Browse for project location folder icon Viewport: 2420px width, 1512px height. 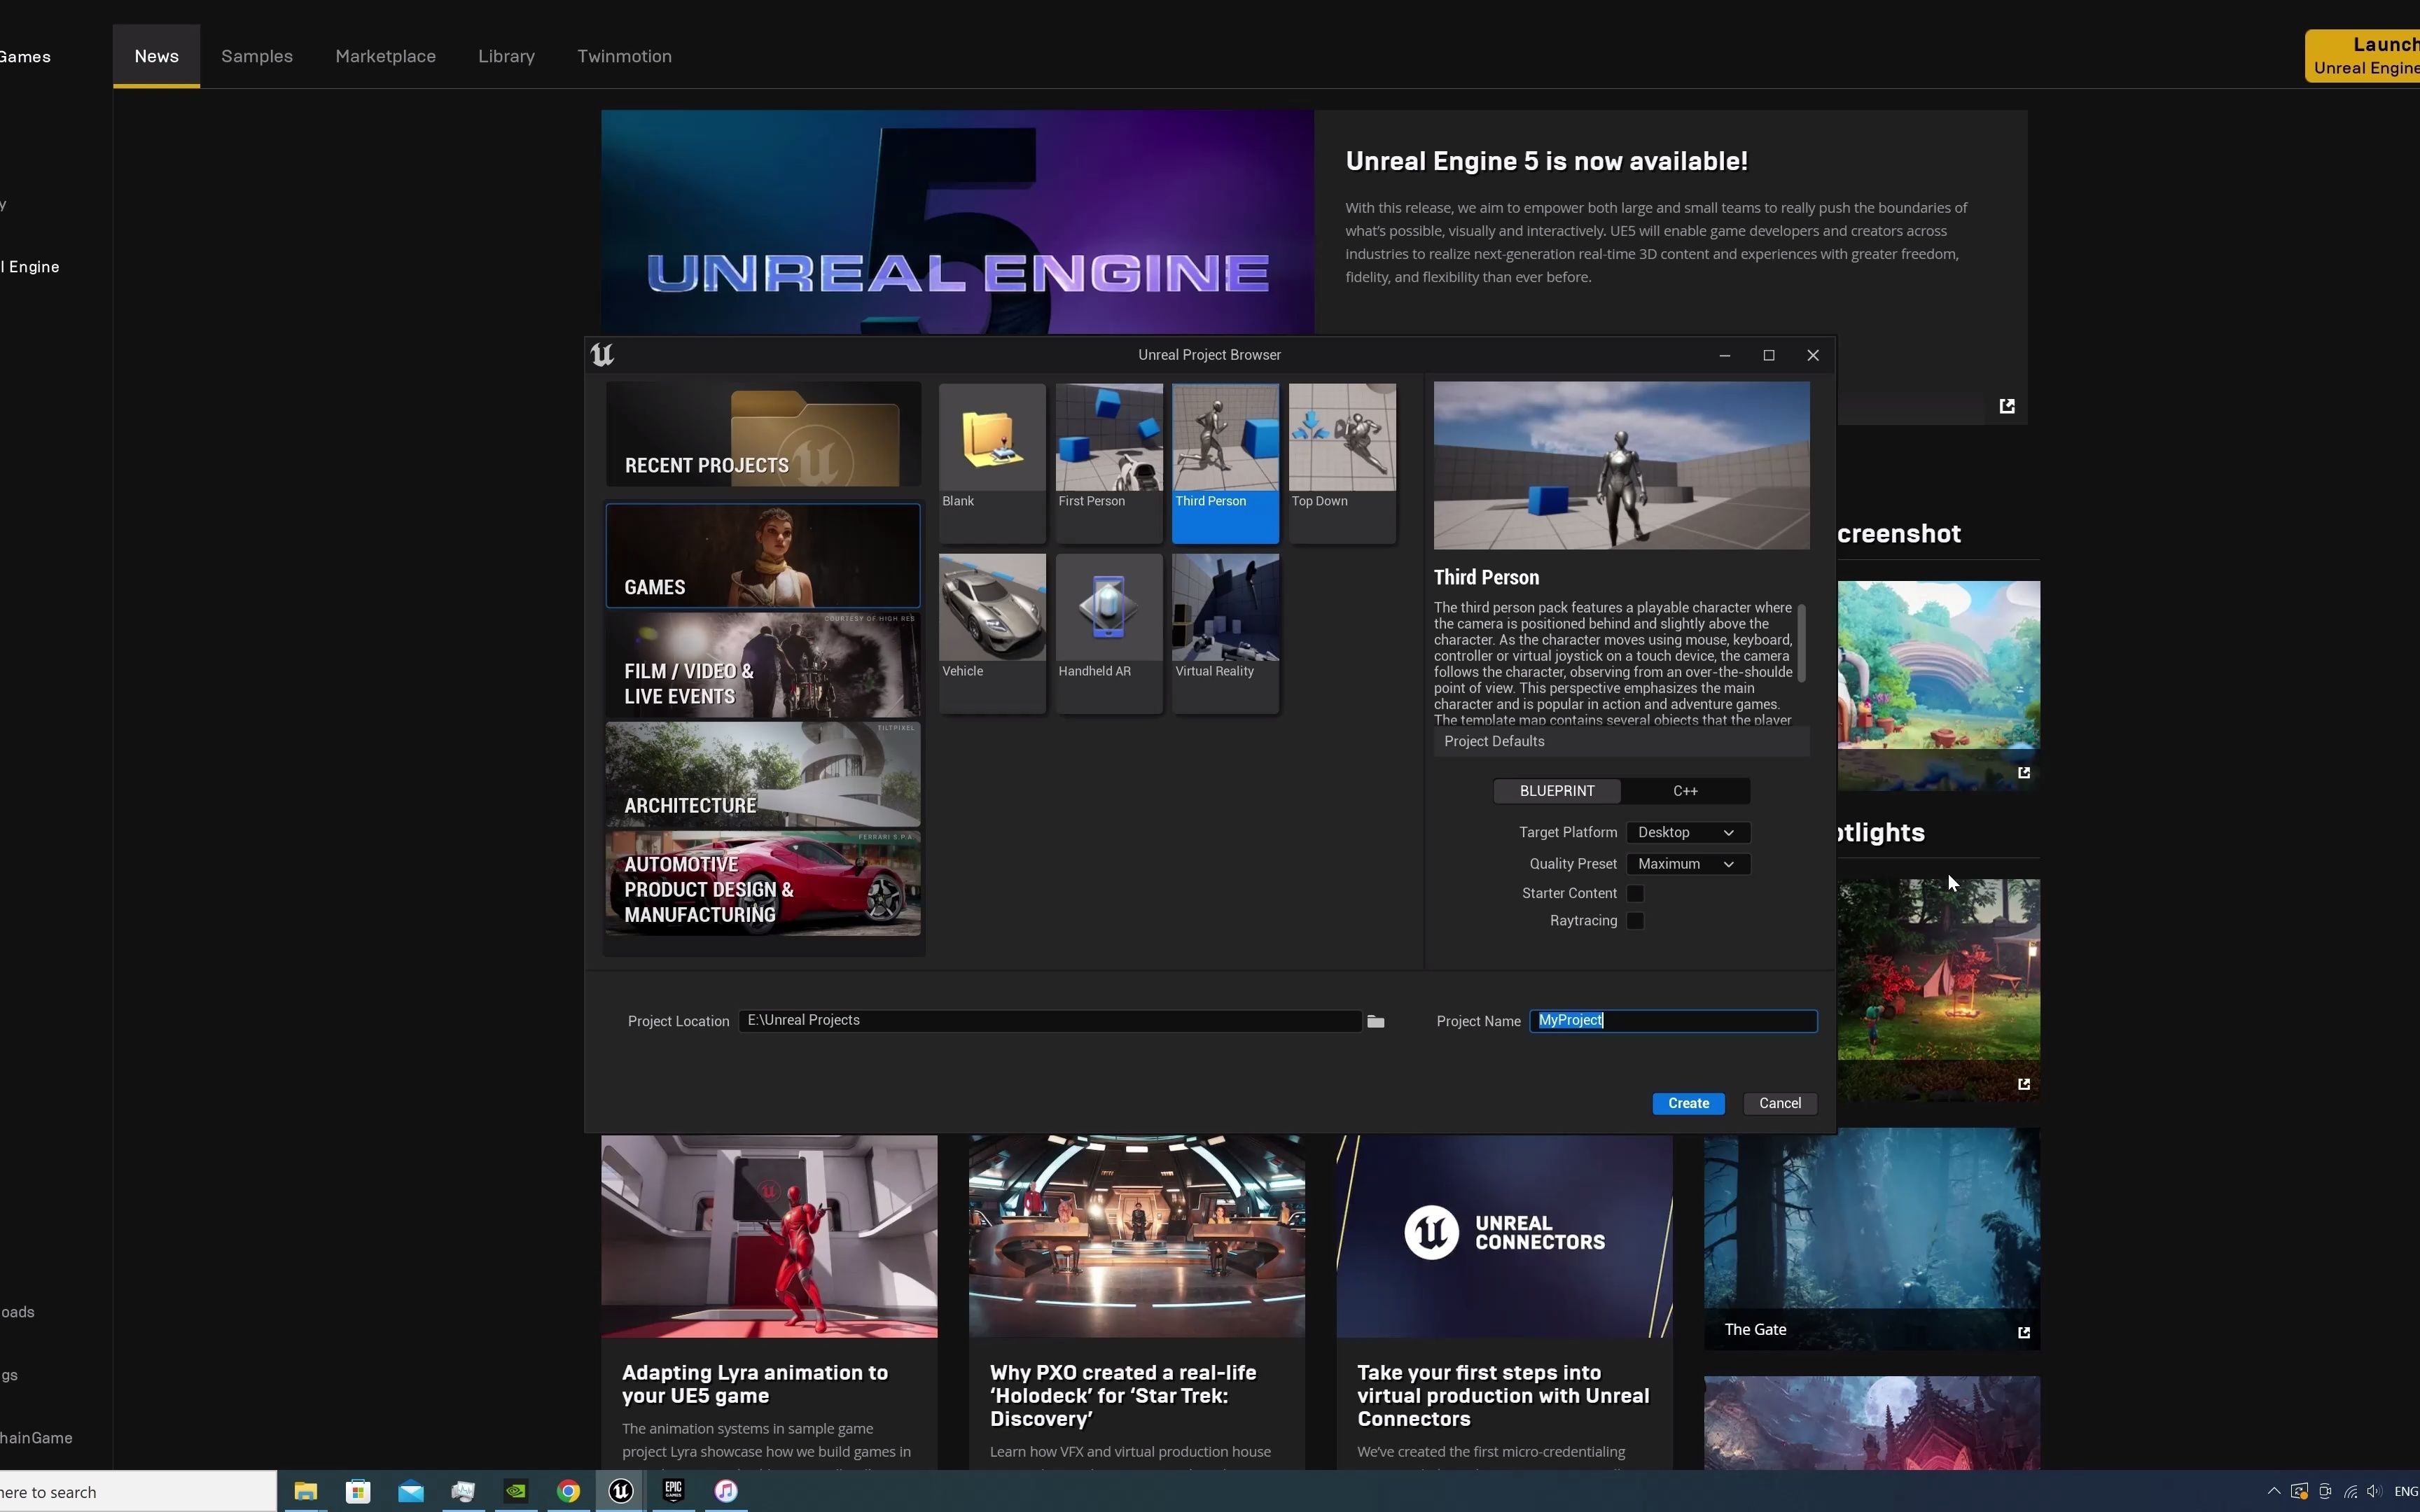point(1376,1021)
